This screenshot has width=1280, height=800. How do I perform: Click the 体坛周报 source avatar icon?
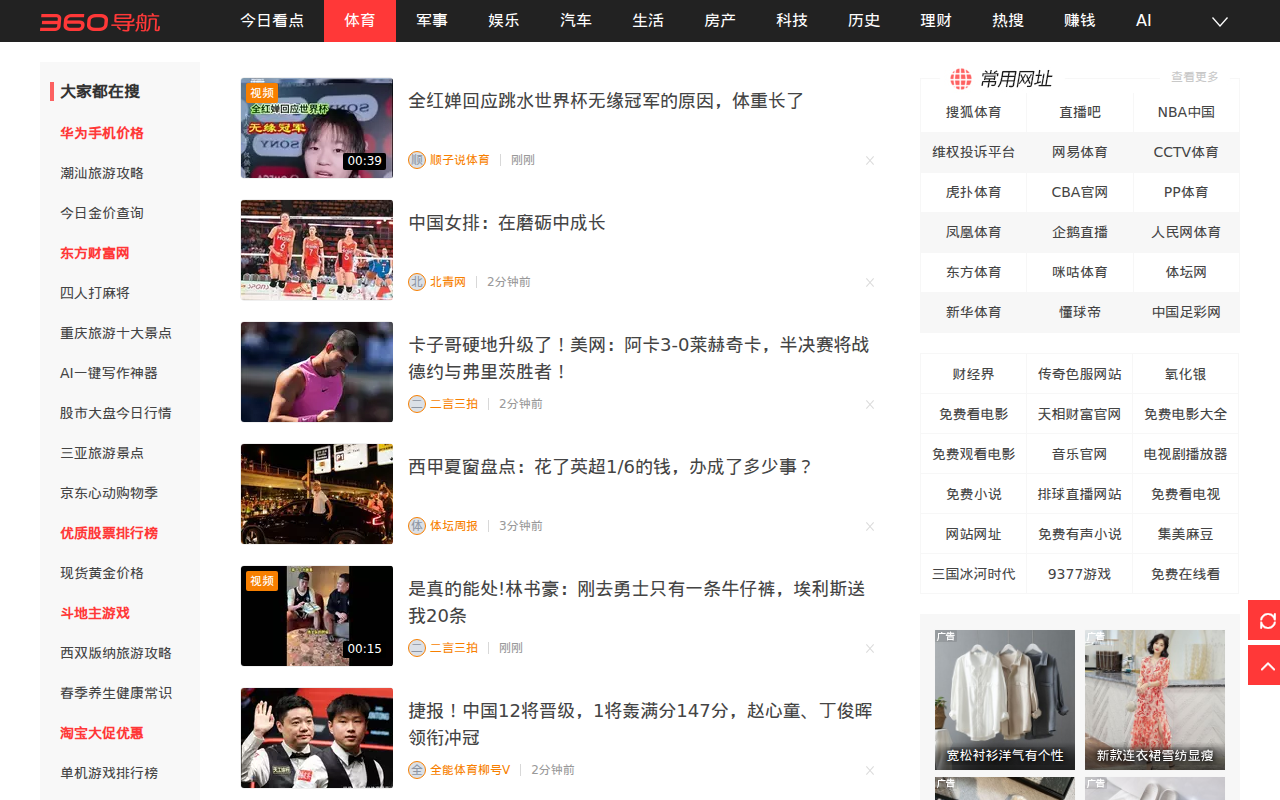(x=417, y=526)
